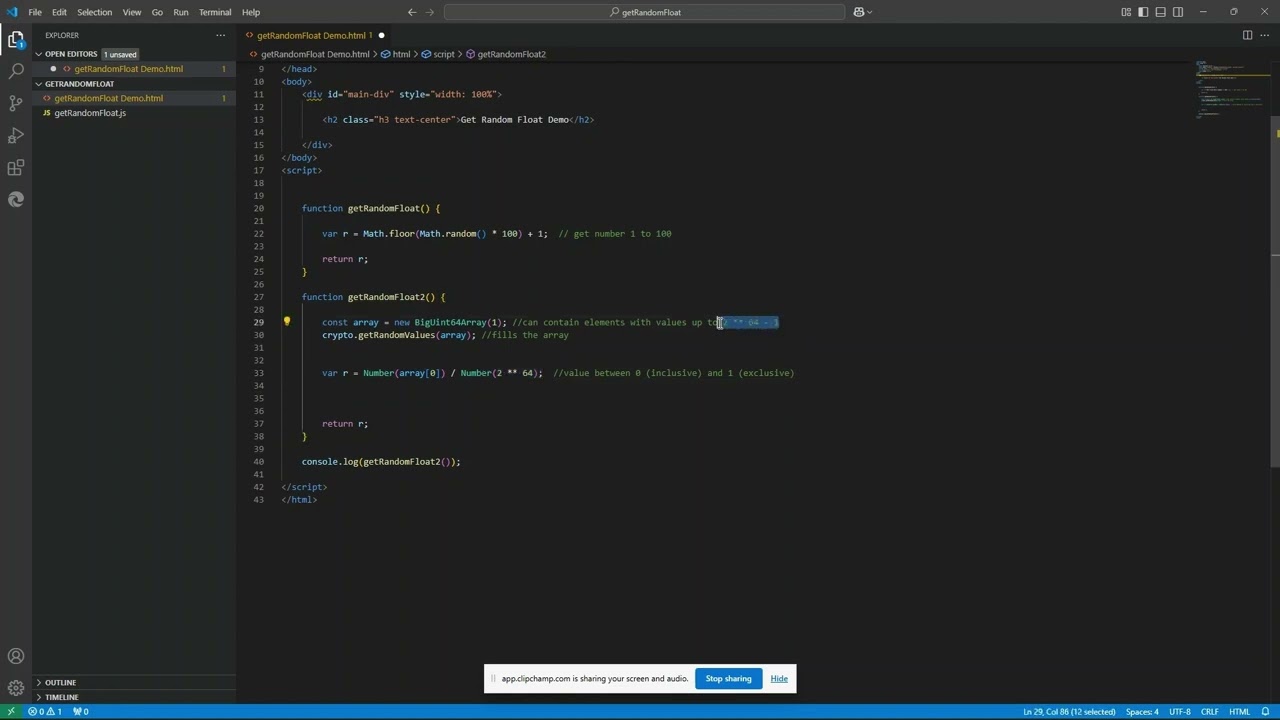This screenshot has width=1280, height=720.
Task: Click the 'return r;' text on line 37
Action: click(x=345, y=424)
